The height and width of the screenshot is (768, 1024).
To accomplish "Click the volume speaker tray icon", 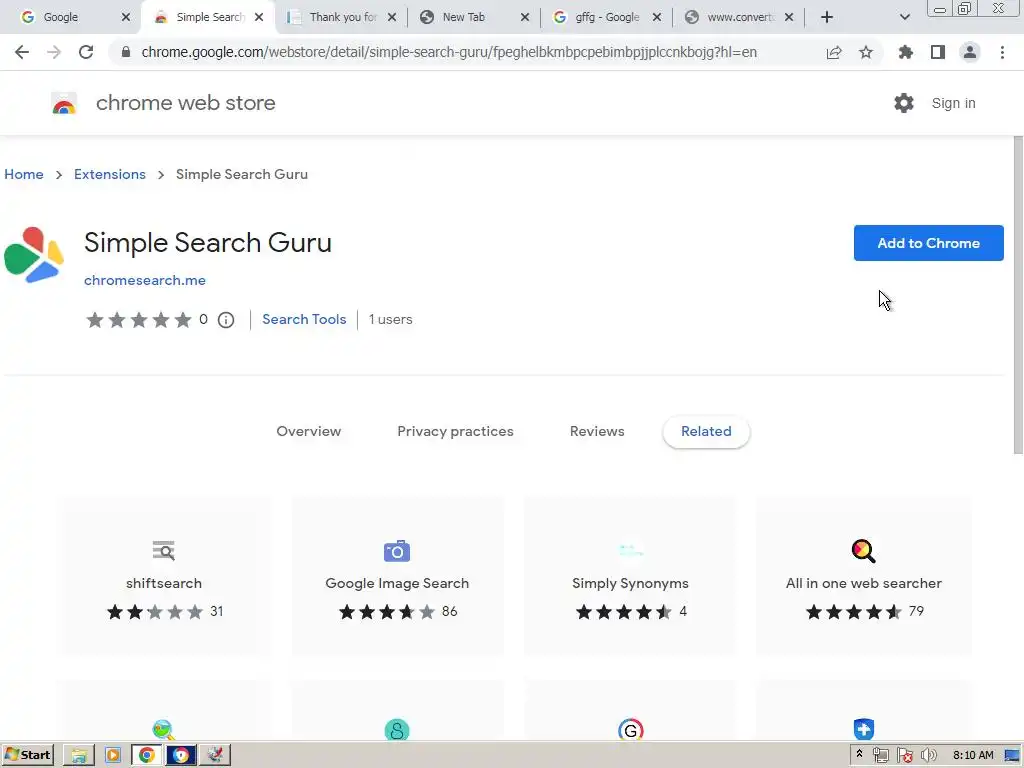I will (928, 756).
